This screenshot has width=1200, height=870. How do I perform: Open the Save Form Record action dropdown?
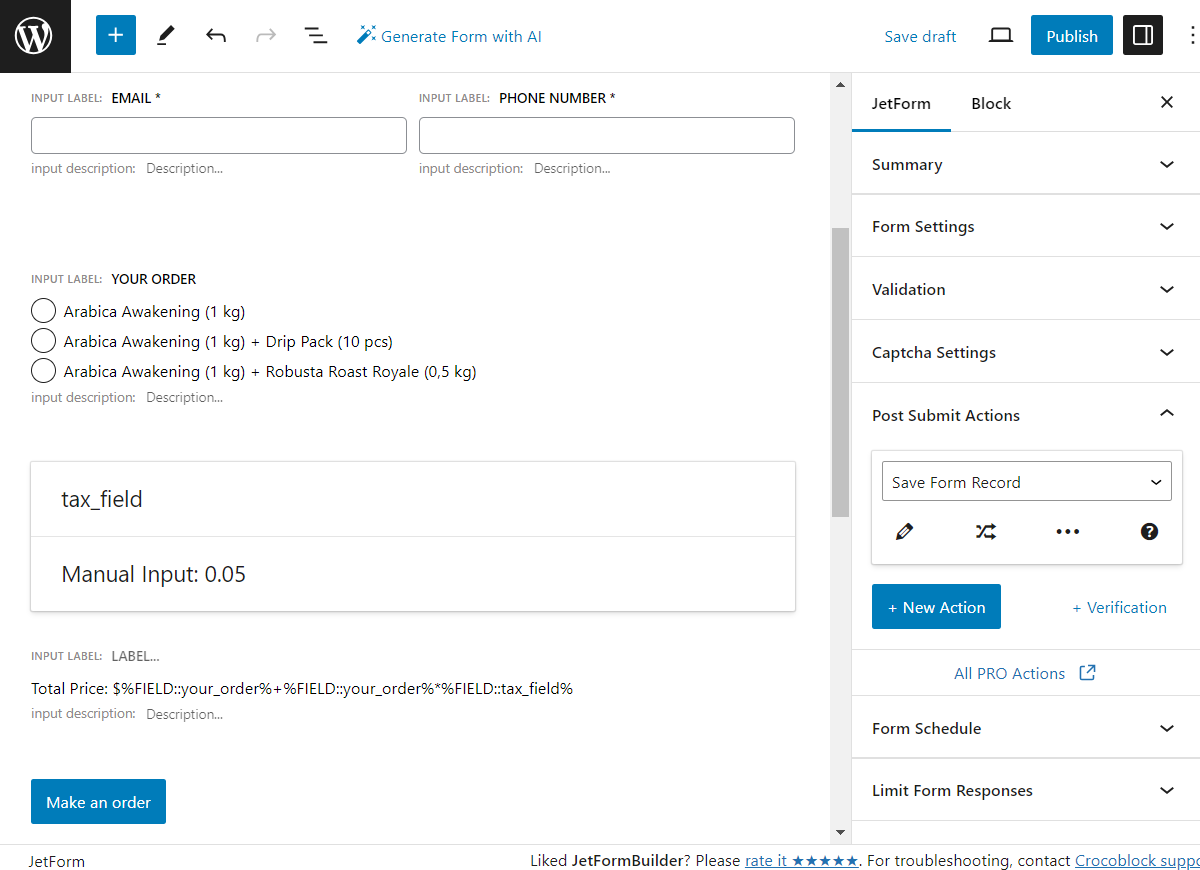[1026, 481]
